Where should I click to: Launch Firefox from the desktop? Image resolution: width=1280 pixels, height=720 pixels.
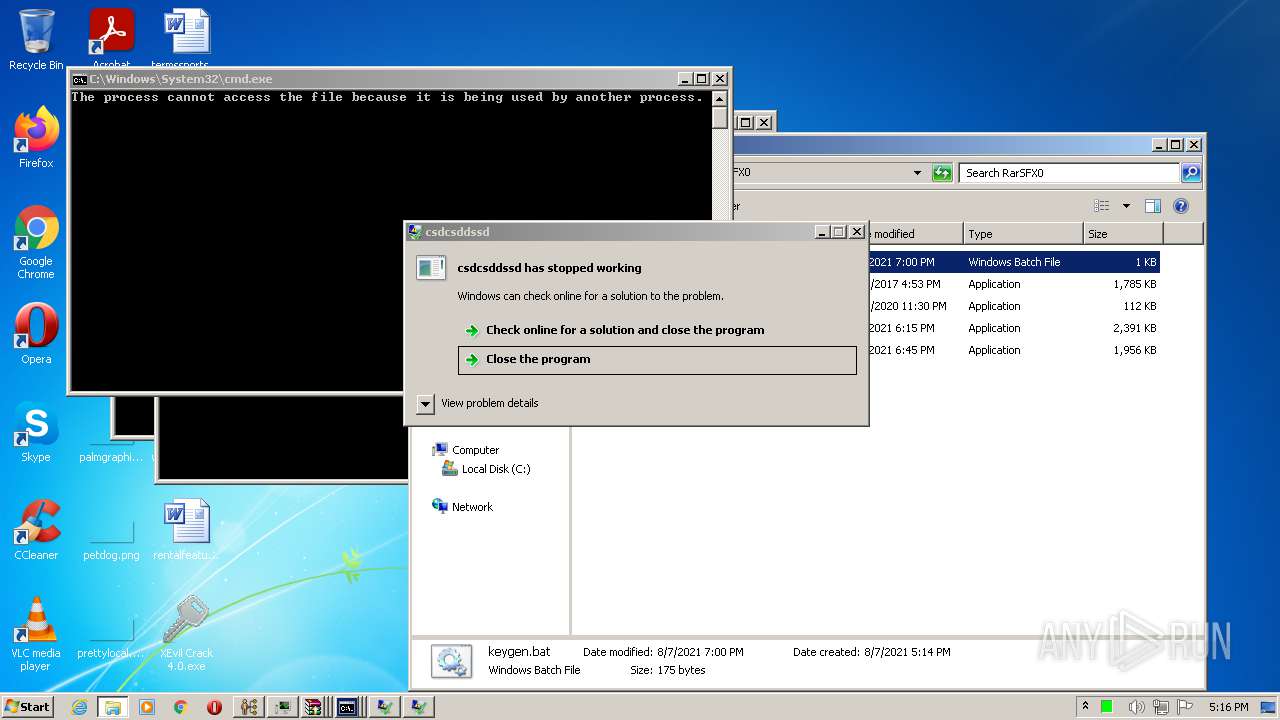pyautogui.click(x=36, y=137)
